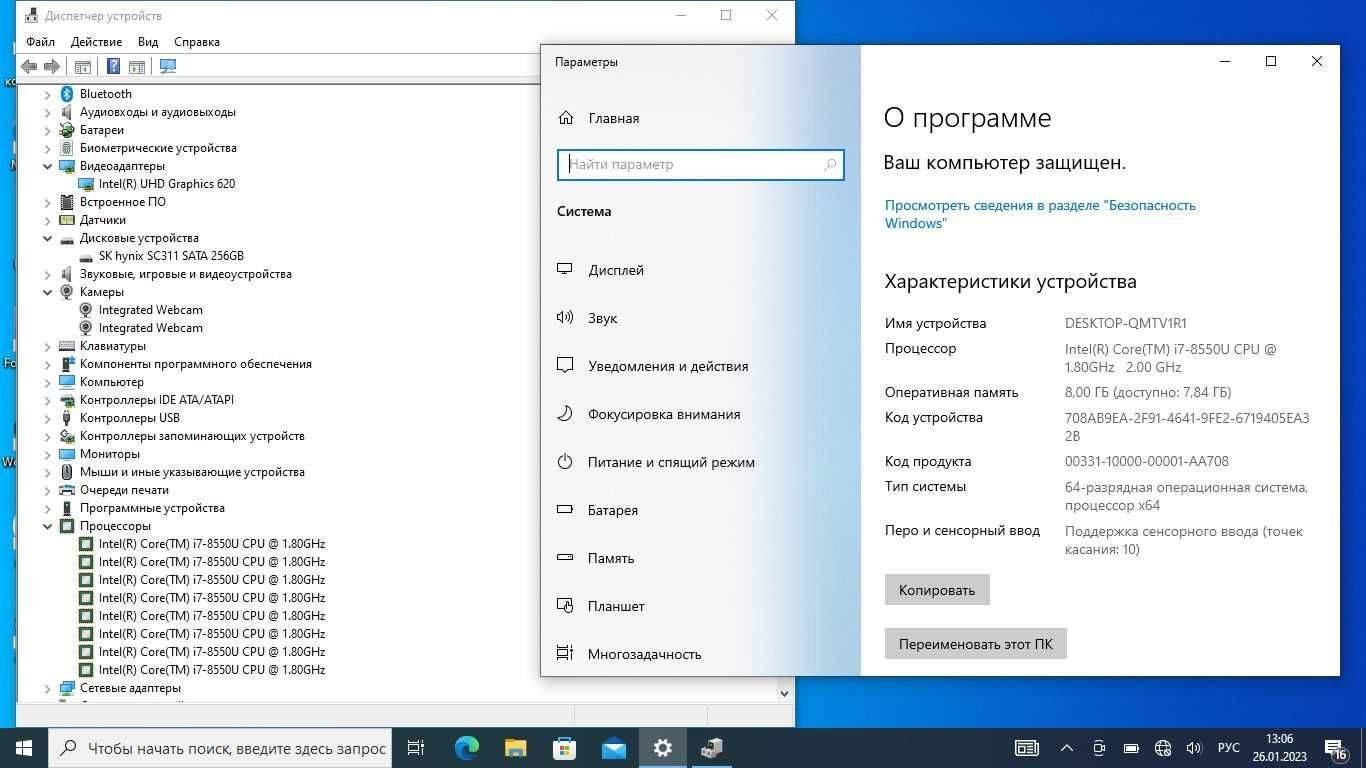Click the Копировать button
Screen dimensions: 1366x768
pos(937,590)
